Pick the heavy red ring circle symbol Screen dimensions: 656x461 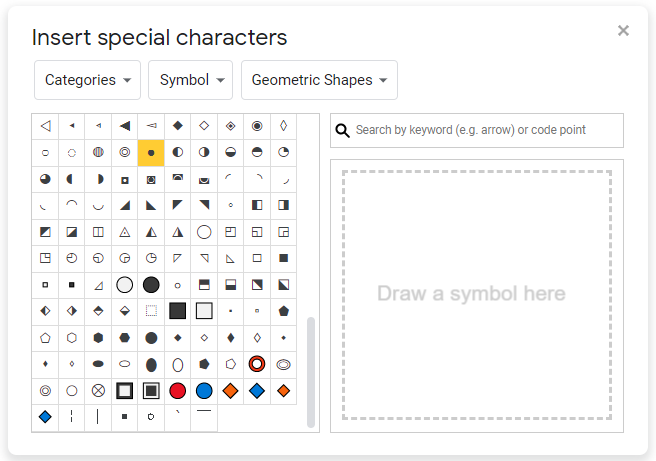click(x=257, y=364)
